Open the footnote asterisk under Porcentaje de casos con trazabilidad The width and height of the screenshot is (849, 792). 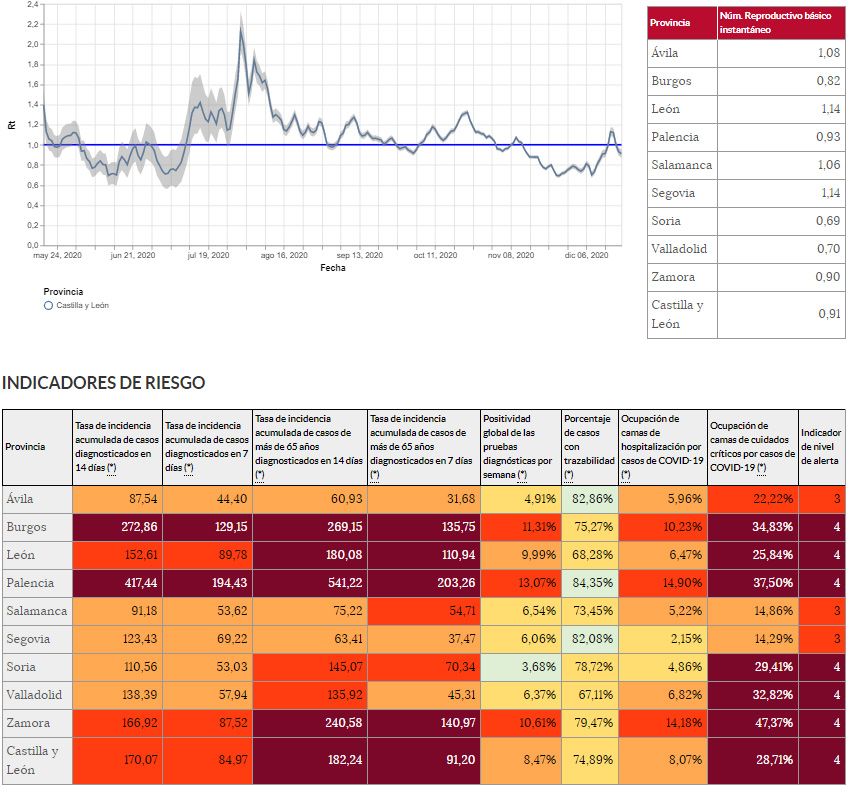point(568,474)
